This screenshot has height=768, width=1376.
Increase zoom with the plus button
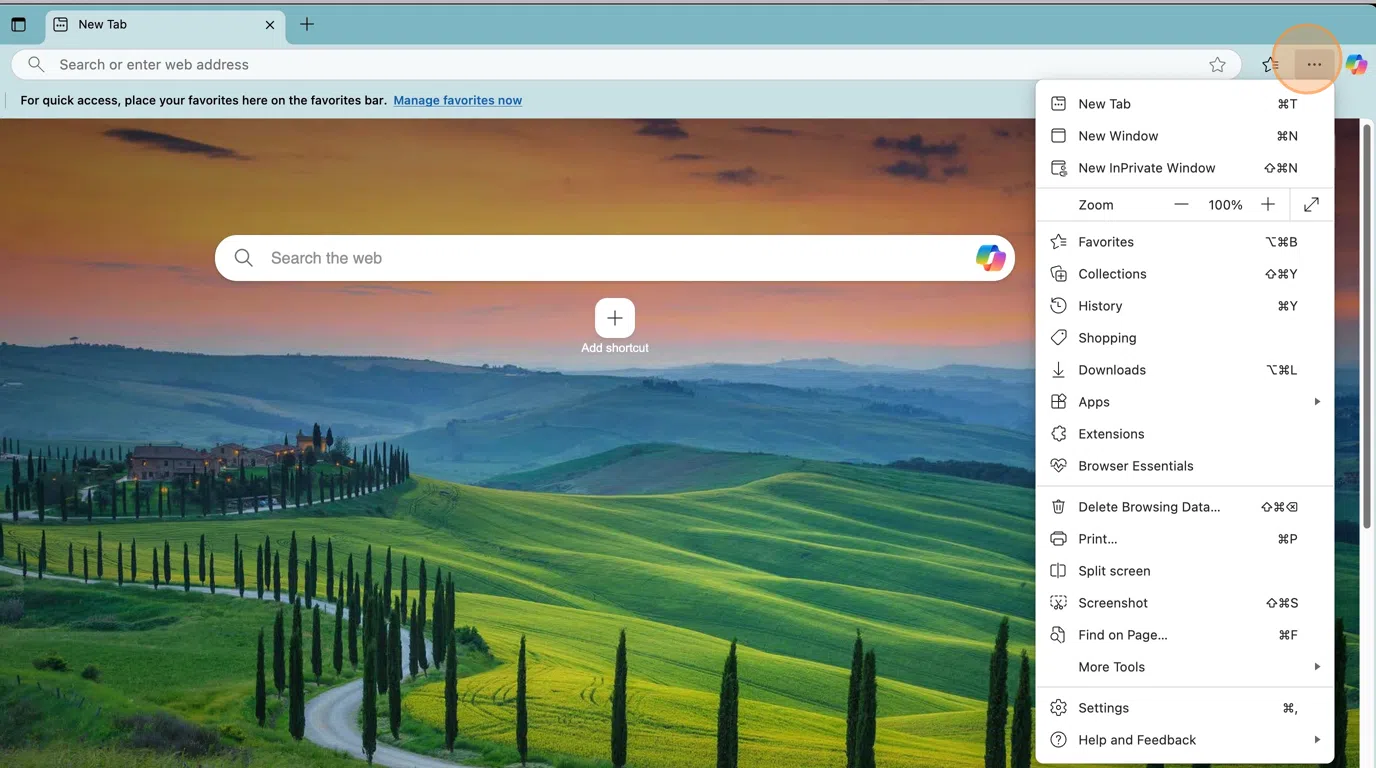(1268, 205)
